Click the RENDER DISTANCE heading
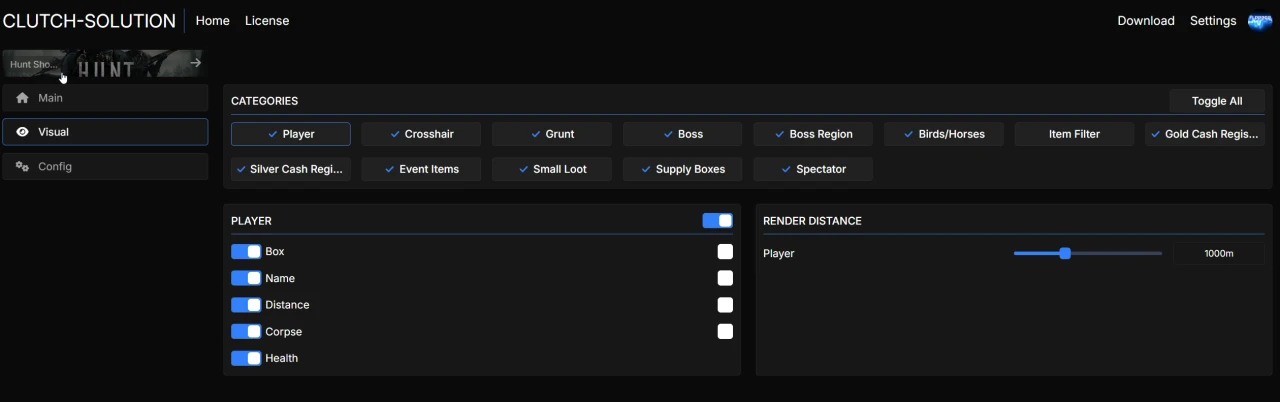 (812, 221)
